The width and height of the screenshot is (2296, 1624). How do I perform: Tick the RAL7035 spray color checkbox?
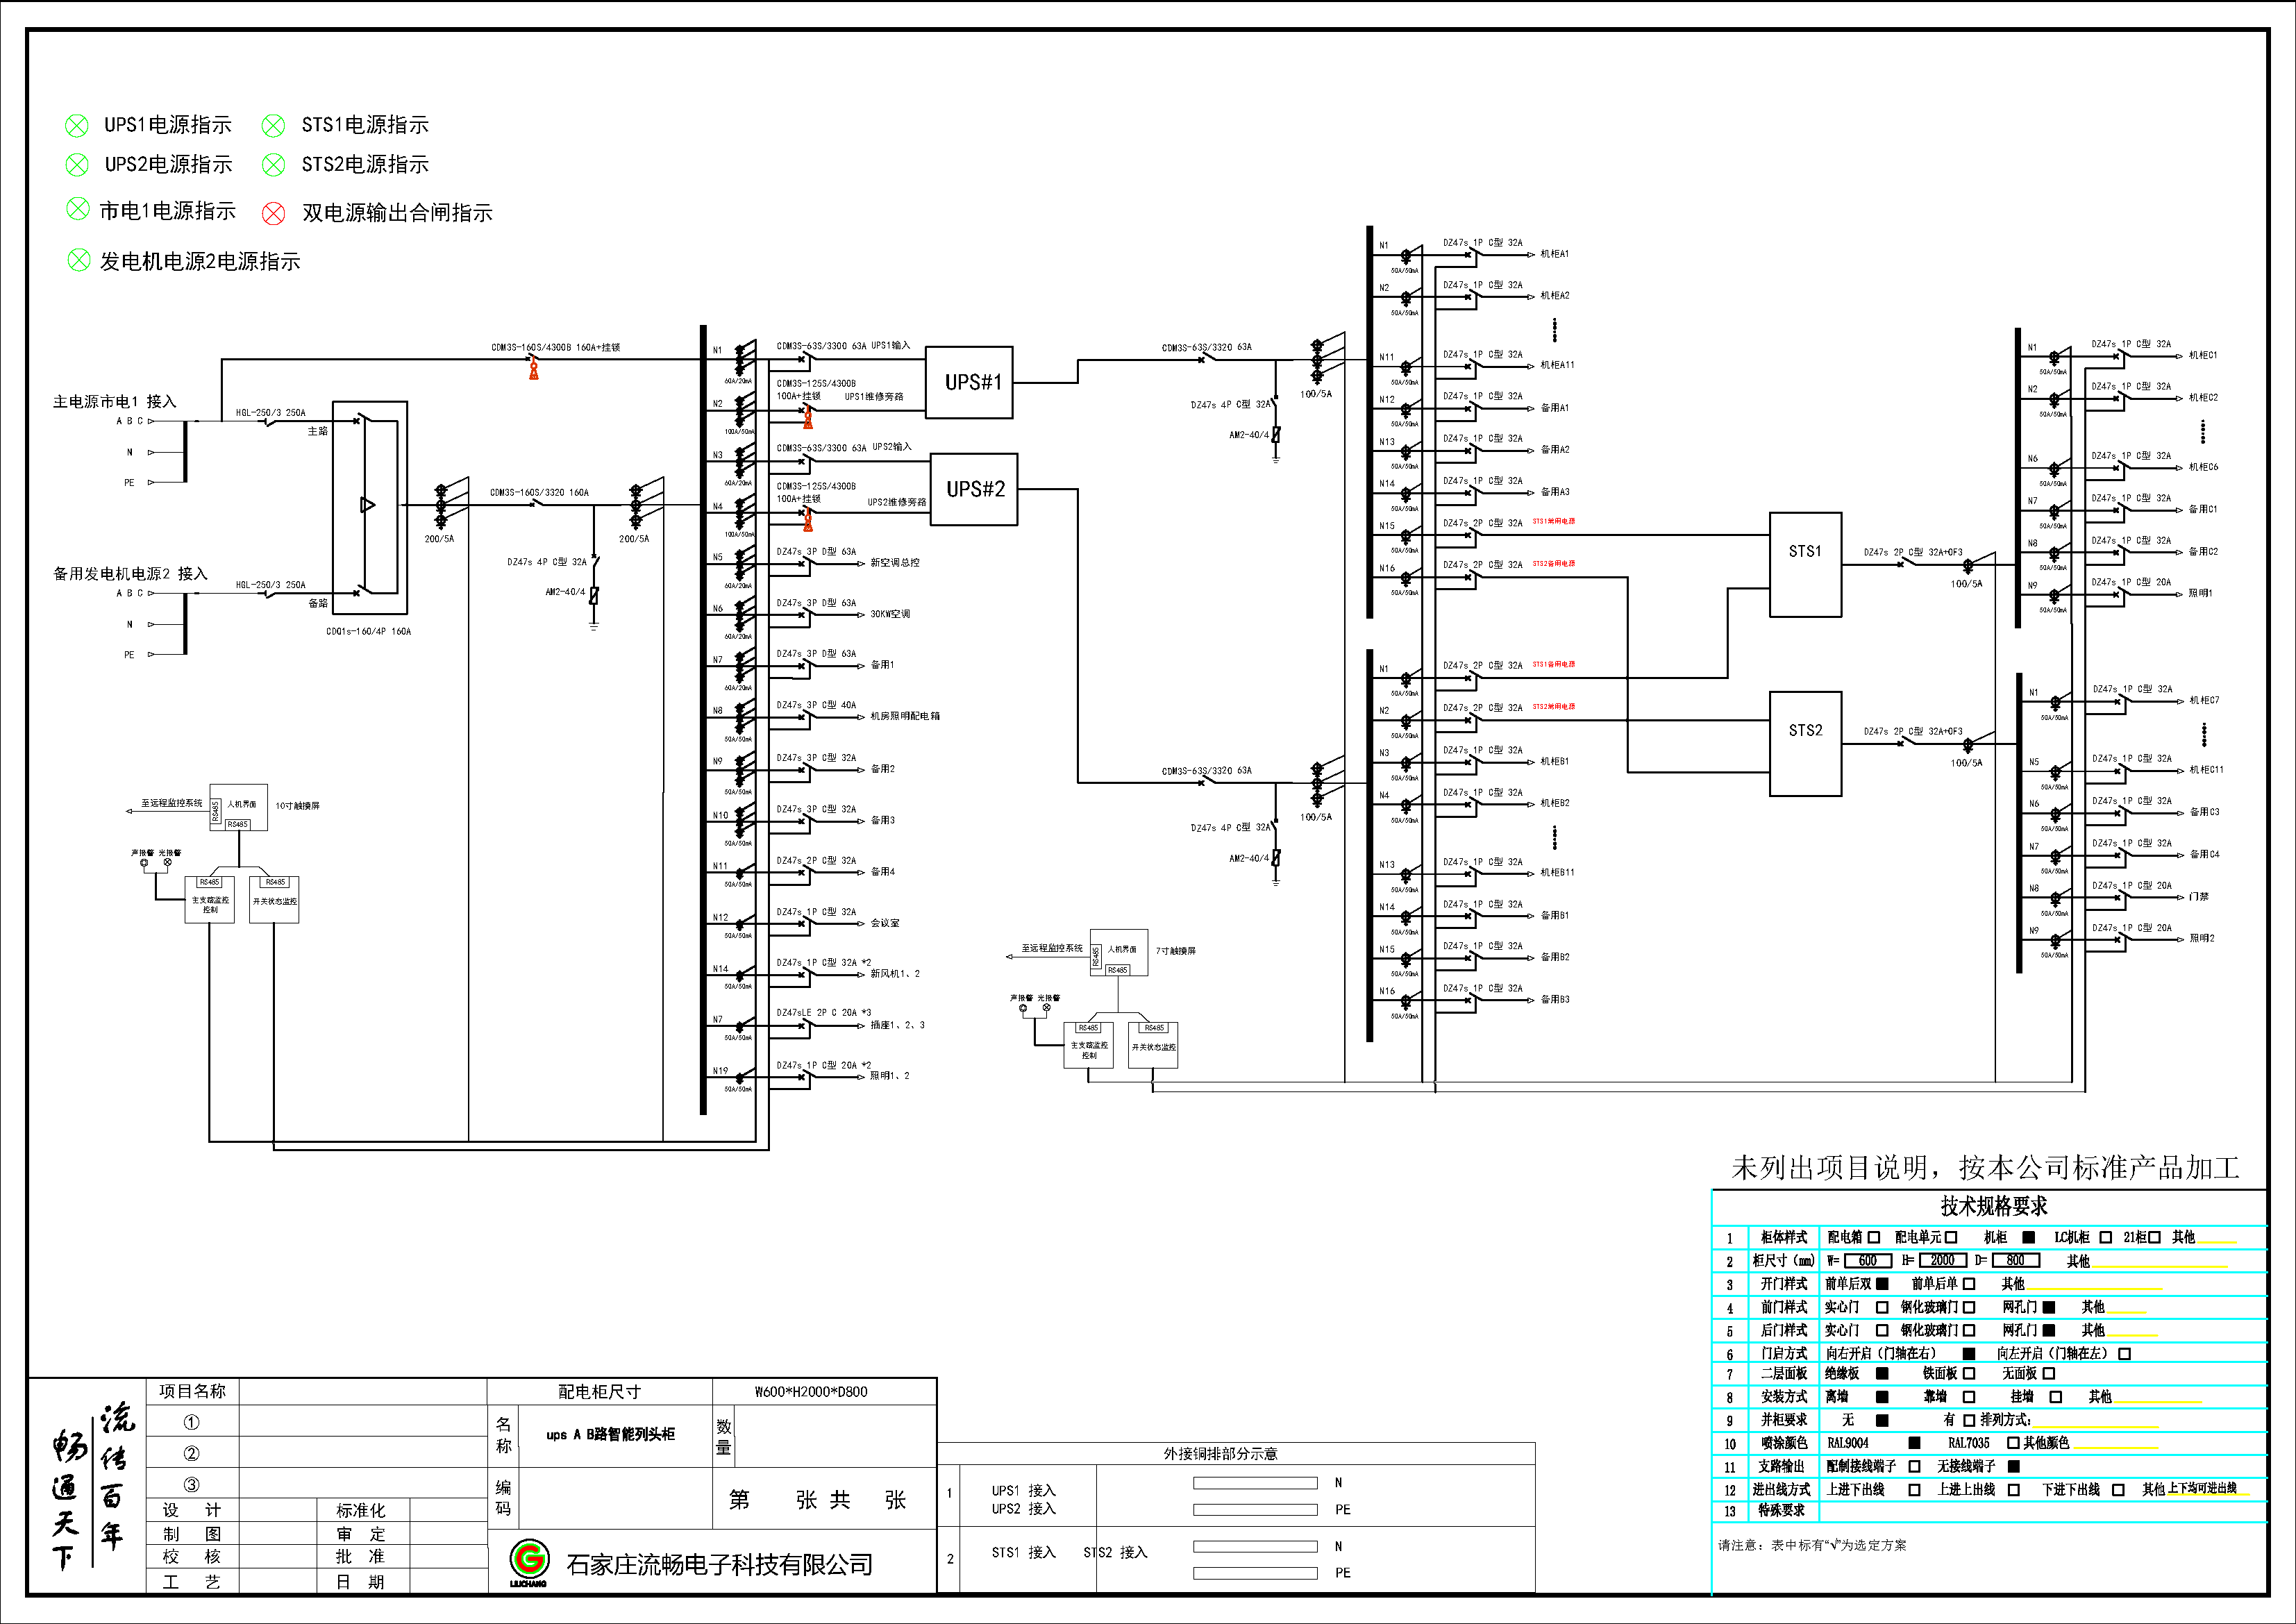click(x=2013, y=1443)
